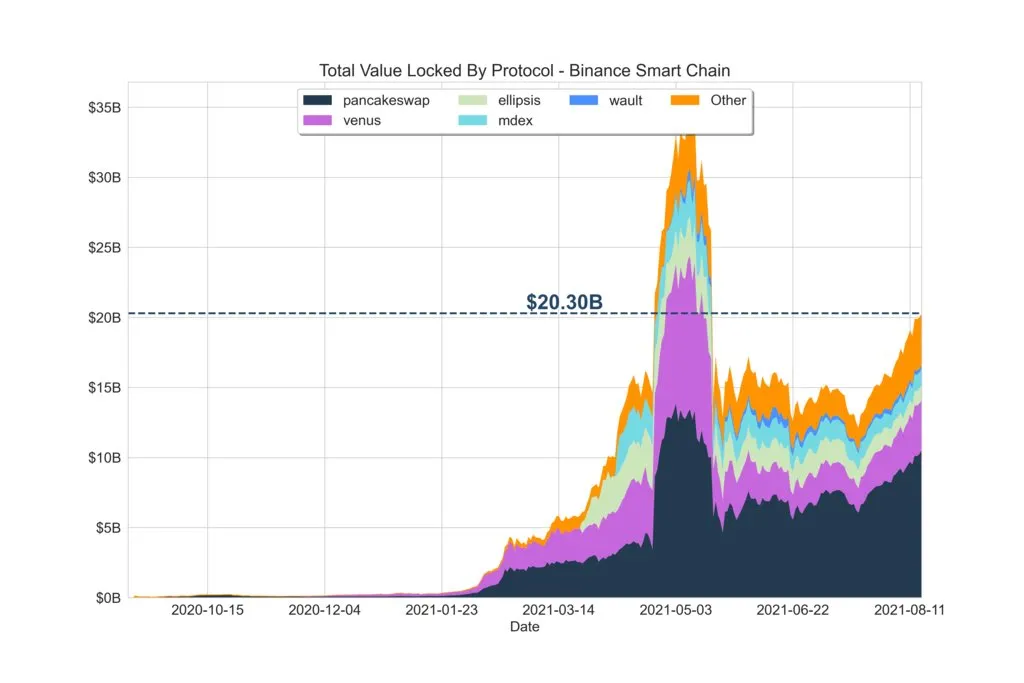Click the 2020-10-15 date tick label

[x=207, y=610]
